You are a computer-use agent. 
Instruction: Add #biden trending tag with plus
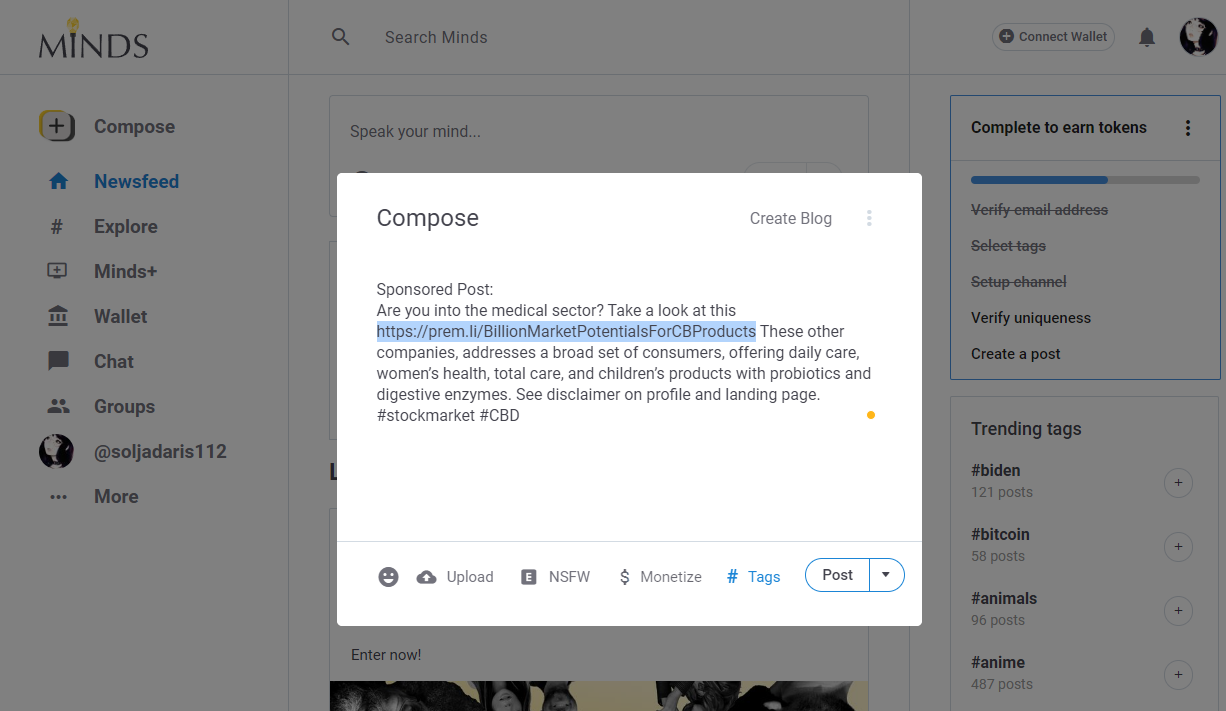point(1178,483)
